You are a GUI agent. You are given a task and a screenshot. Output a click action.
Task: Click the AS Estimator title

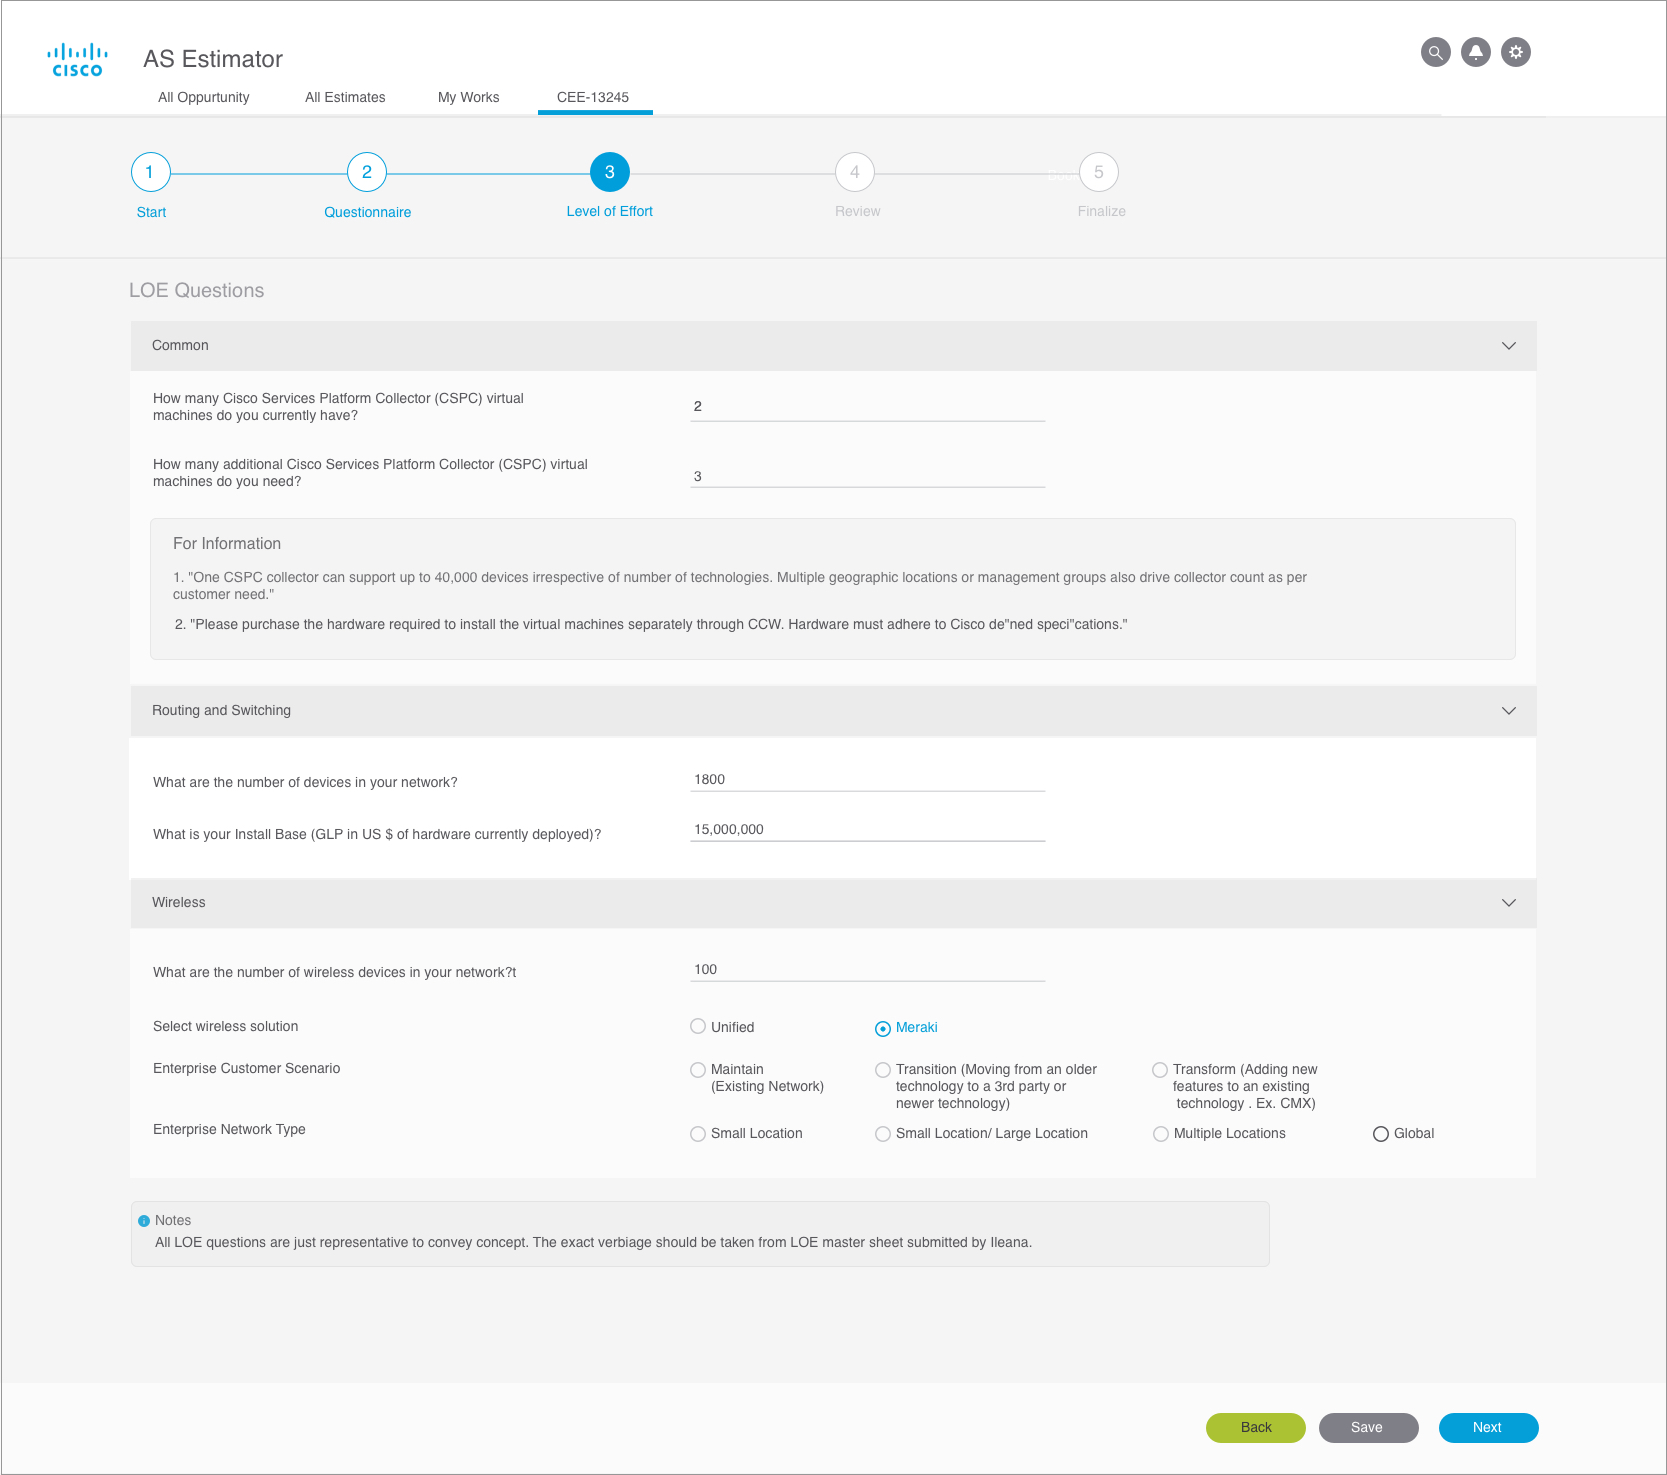[213, 59]
